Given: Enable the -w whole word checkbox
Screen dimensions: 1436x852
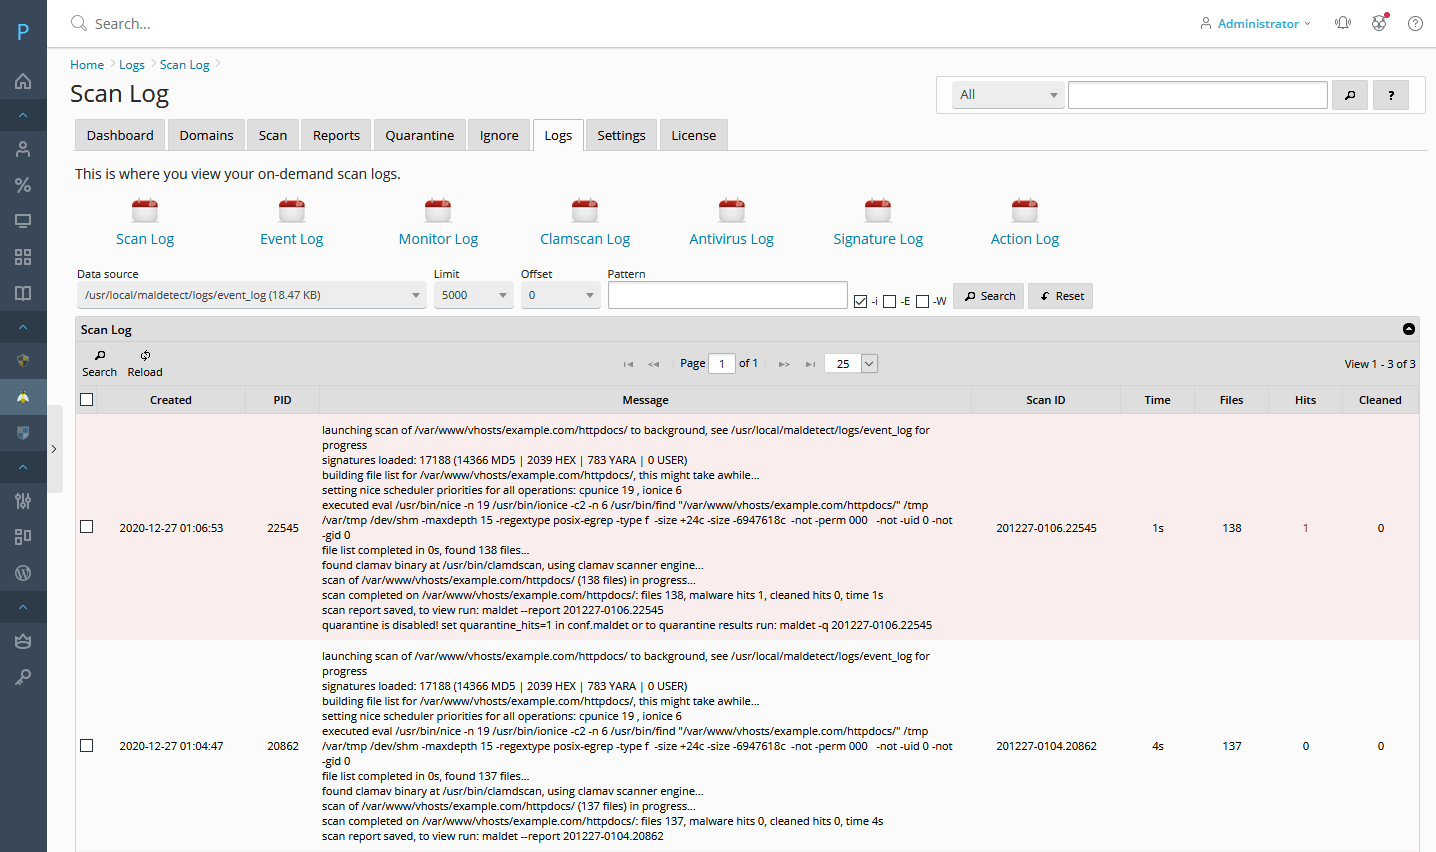Looking at the screenshot, I should 922,301.
